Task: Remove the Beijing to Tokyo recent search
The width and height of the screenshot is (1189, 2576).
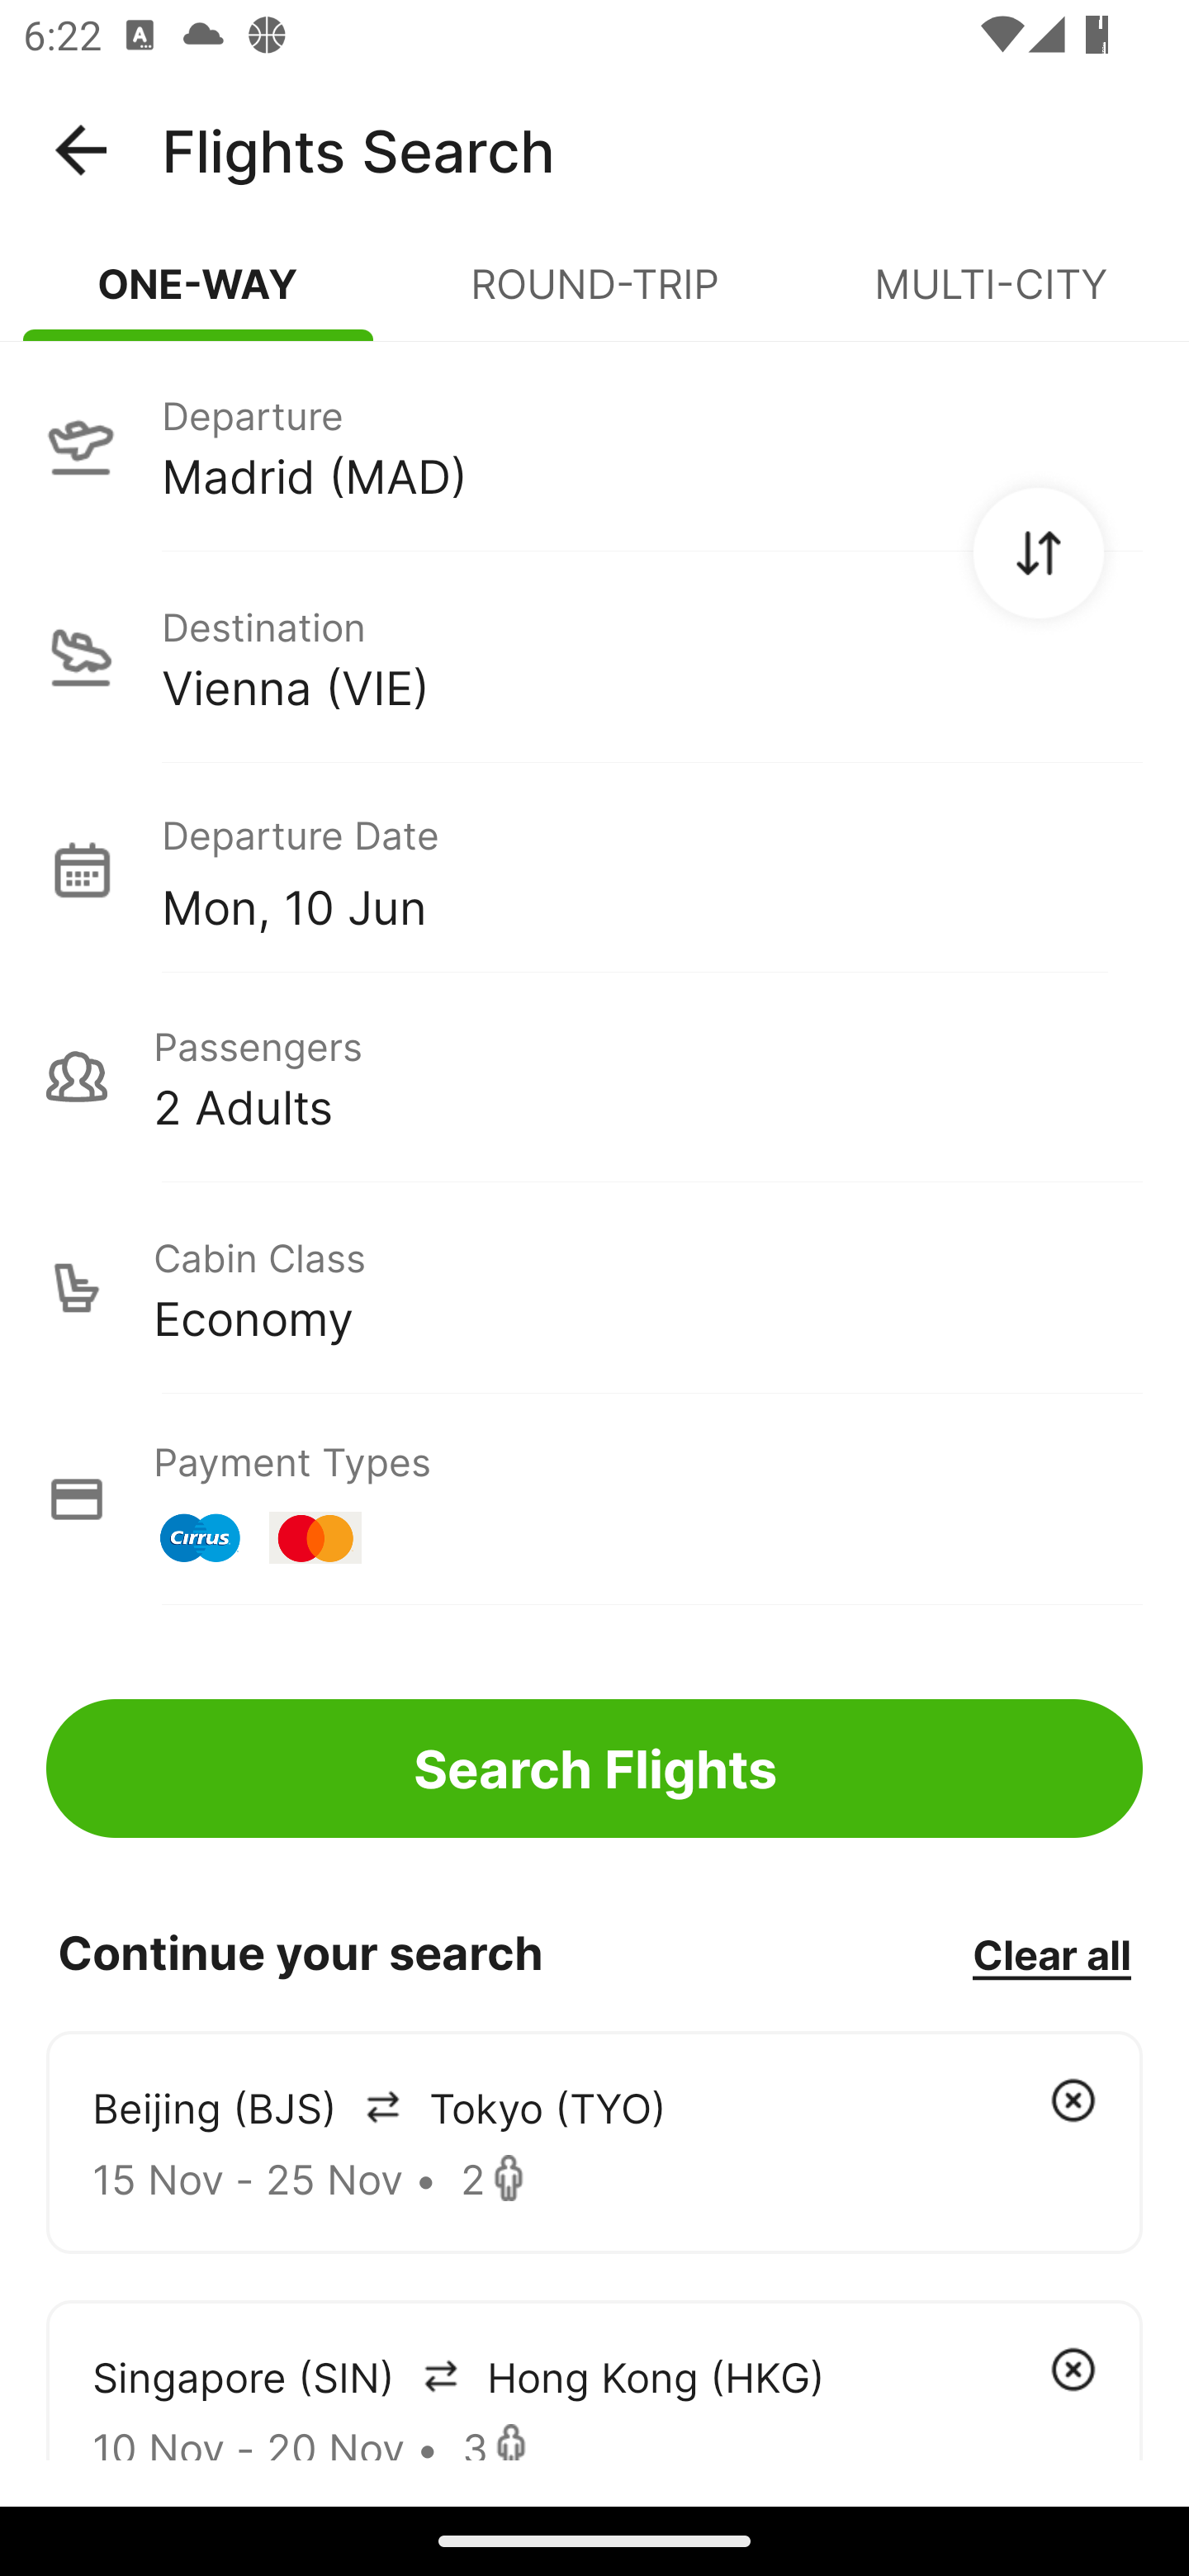Action: tap(1072, 2100)
